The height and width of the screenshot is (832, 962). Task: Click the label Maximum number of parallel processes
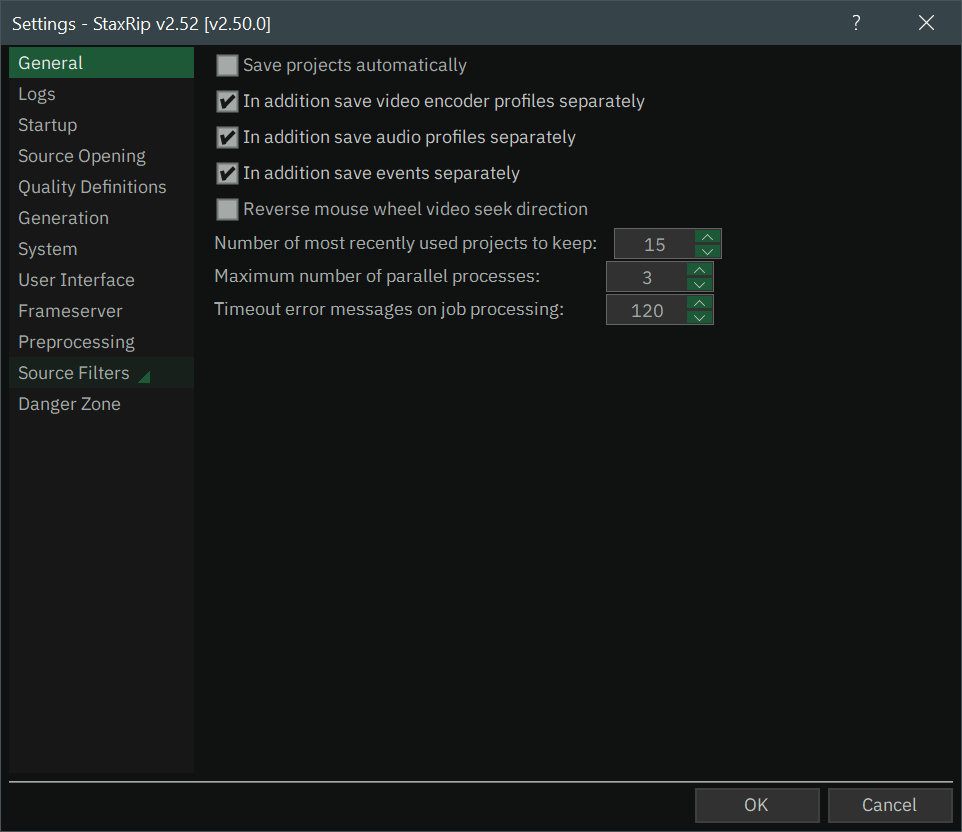tap(377, 277)
